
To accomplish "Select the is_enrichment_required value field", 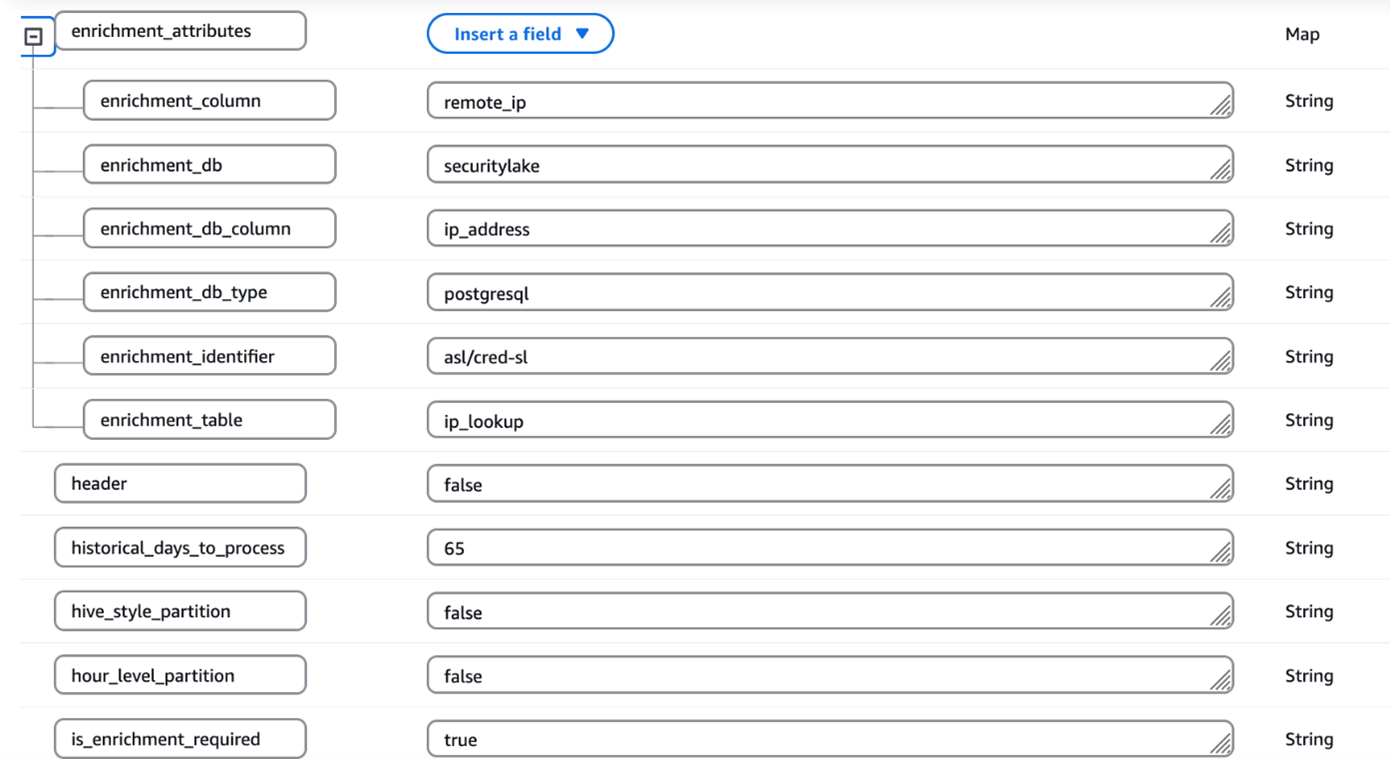I will pos(820,739).
